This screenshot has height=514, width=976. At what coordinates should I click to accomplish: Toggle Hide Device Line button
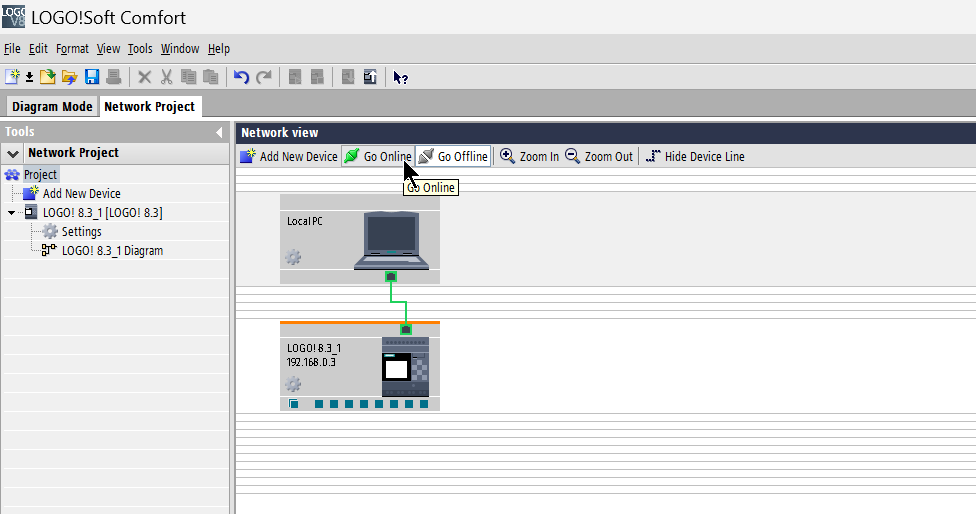click(x=695, y=156)
